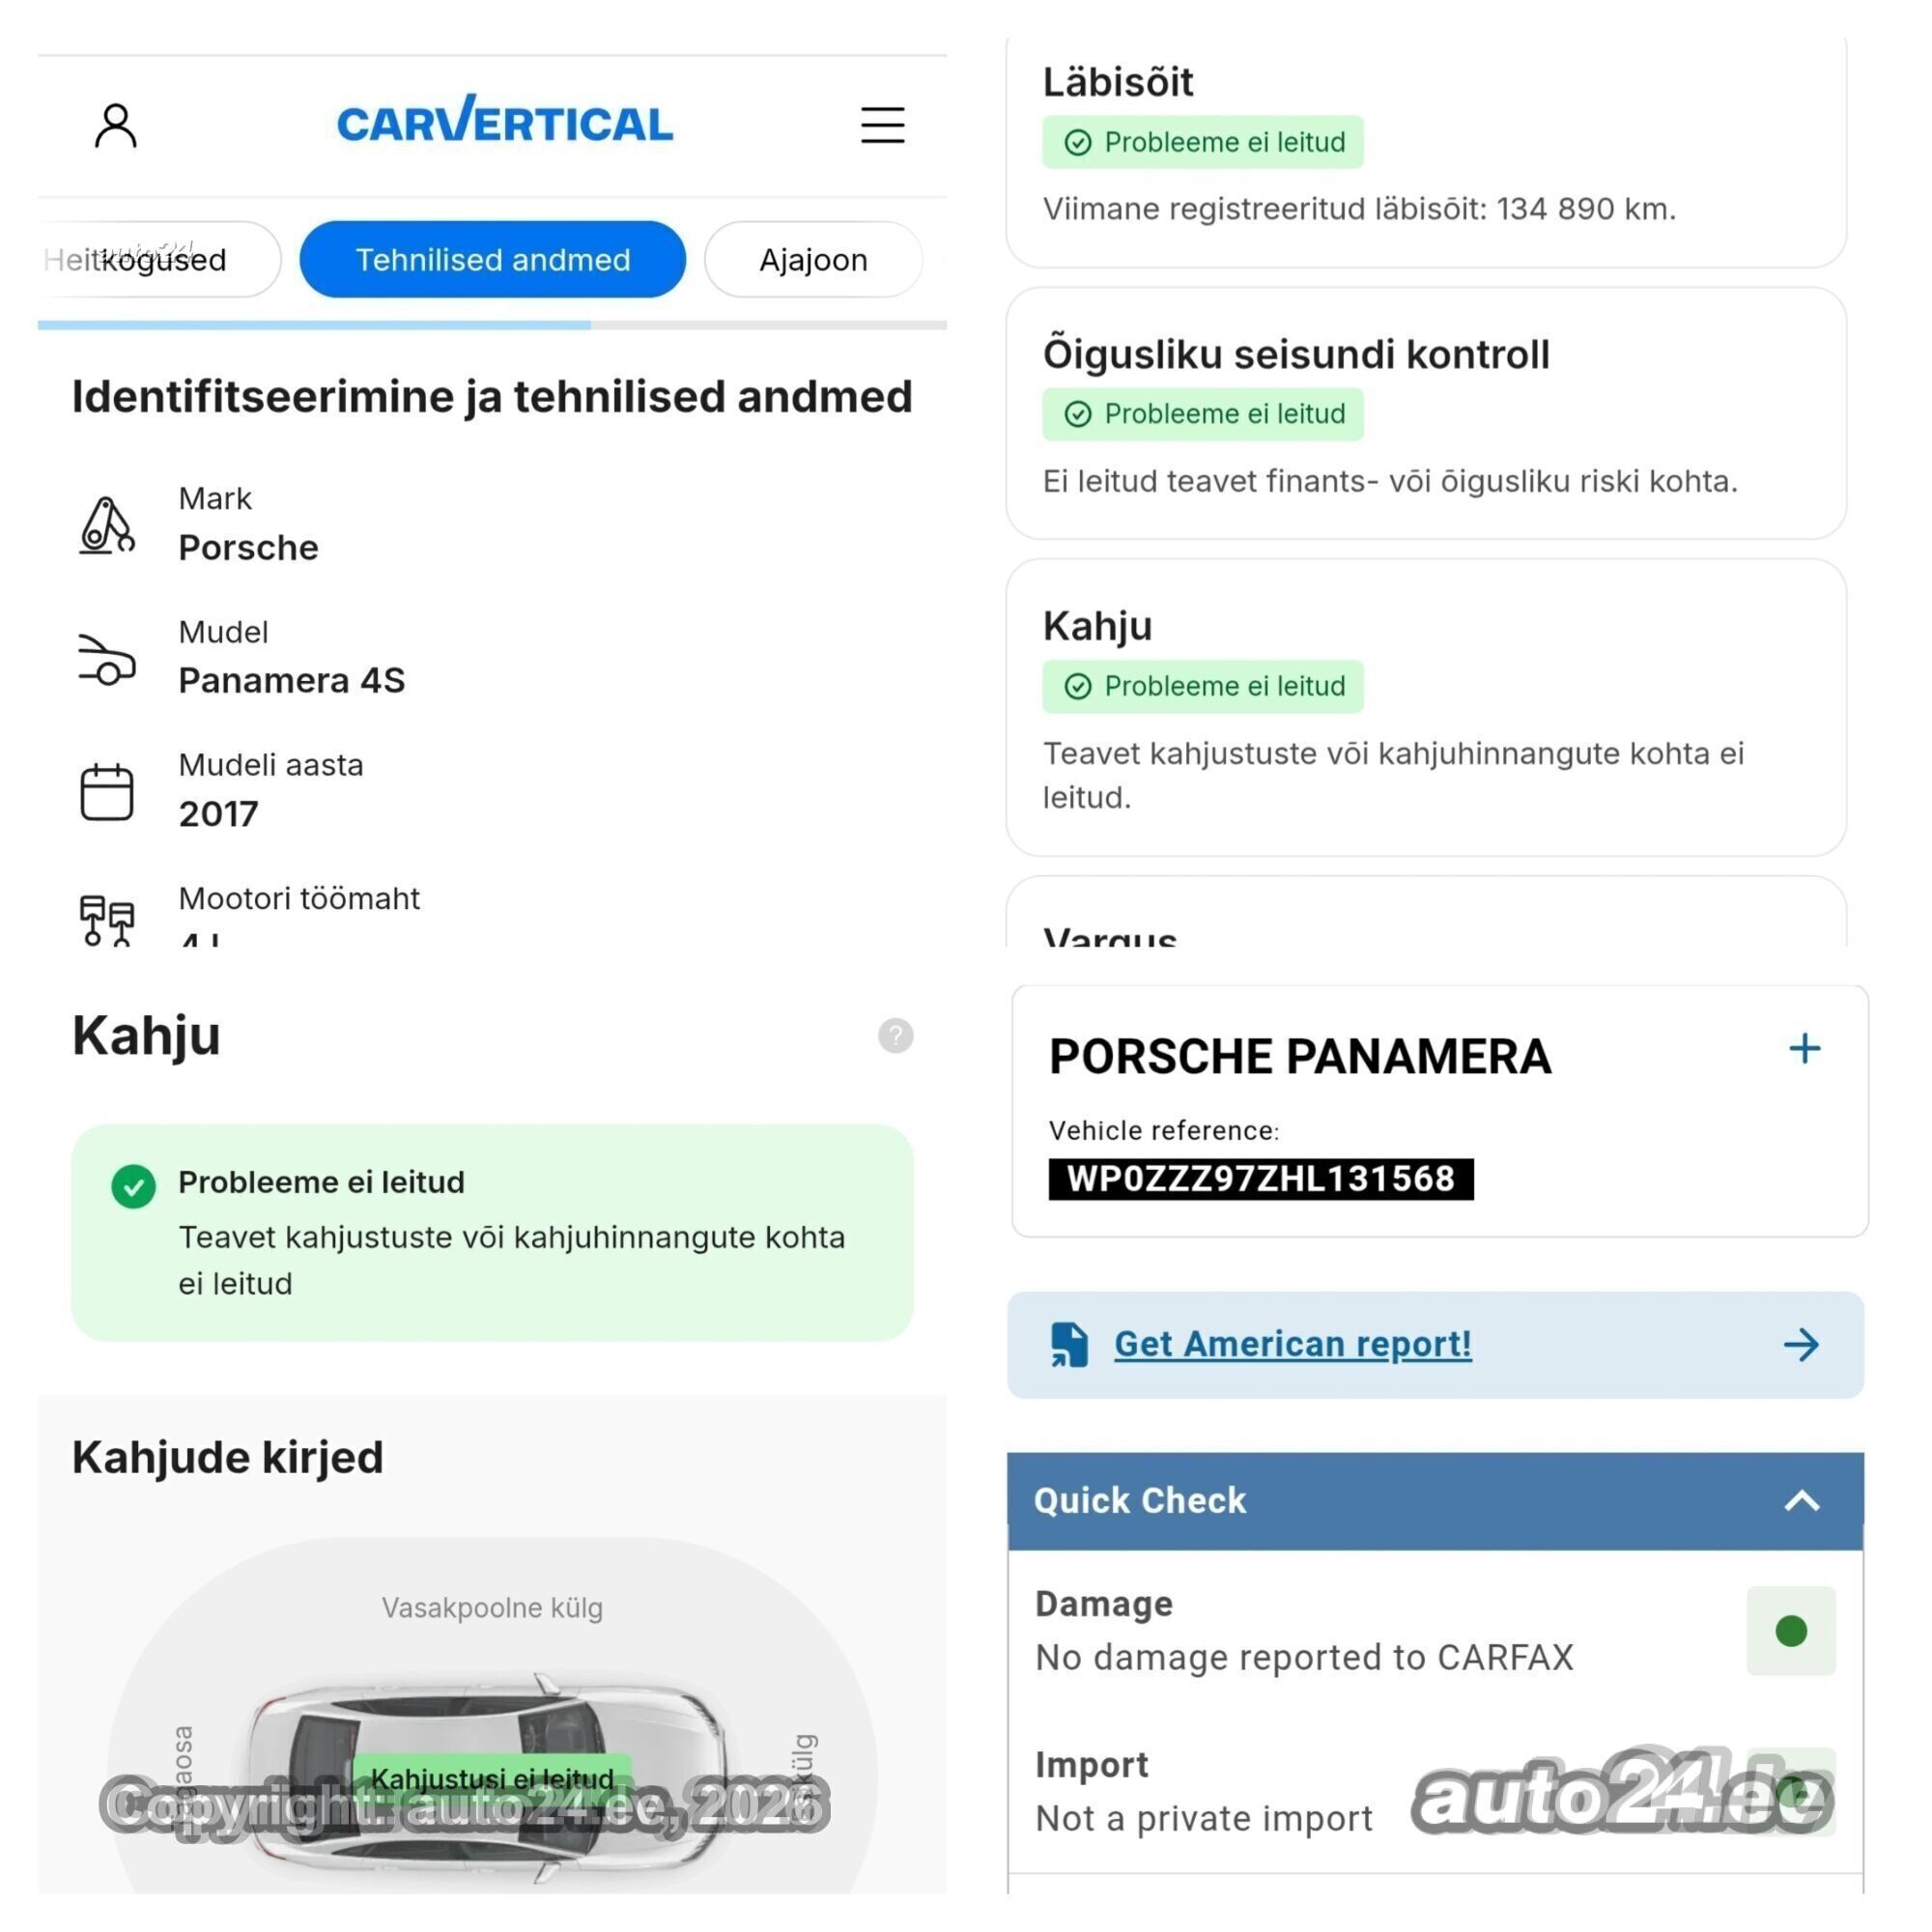Click the green check in Kahju status box
This screenshot has height=1932, width=1932.
click(133, 1186)
